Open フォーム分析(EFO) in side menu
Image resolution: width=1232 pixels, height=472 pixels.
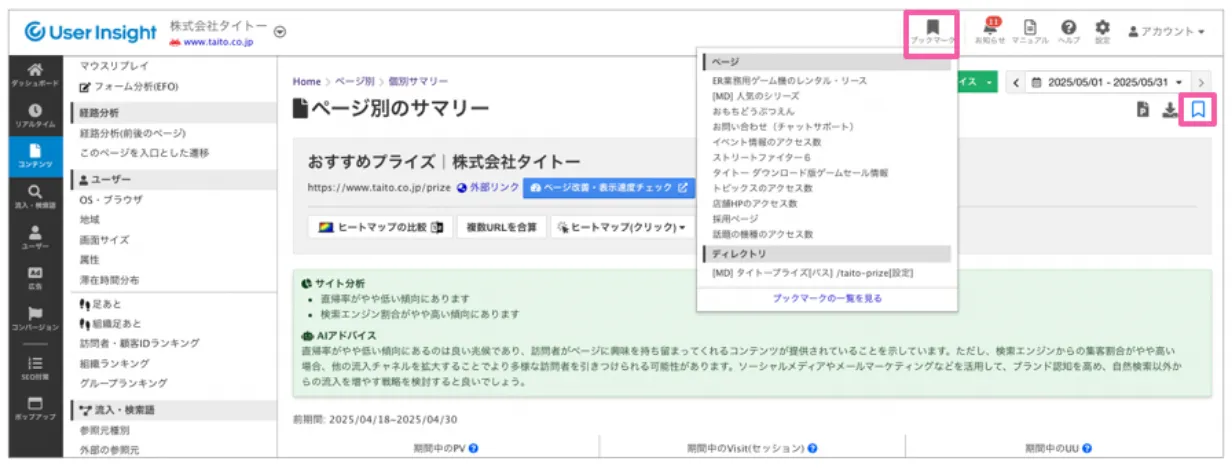coord(129,87)
